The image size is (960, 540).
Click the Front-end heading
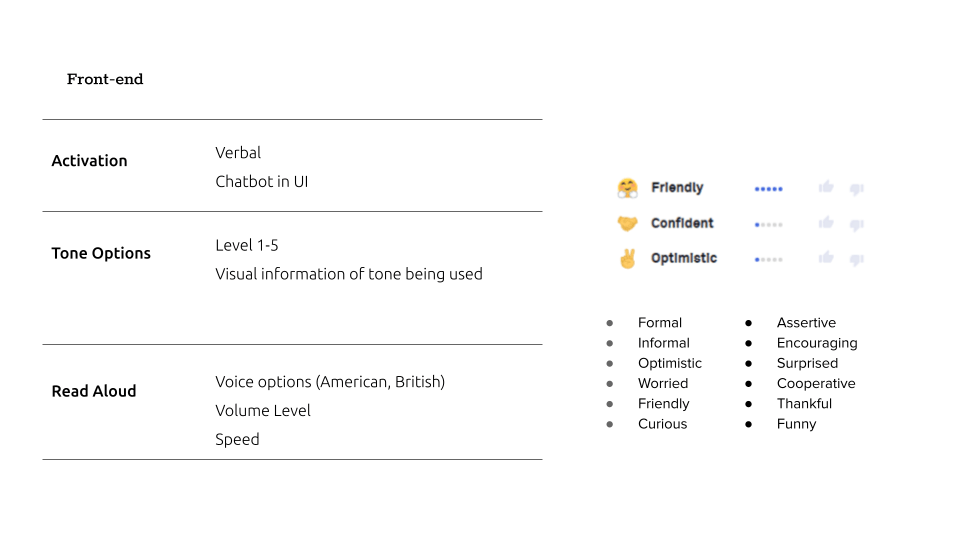pos(105,79)
